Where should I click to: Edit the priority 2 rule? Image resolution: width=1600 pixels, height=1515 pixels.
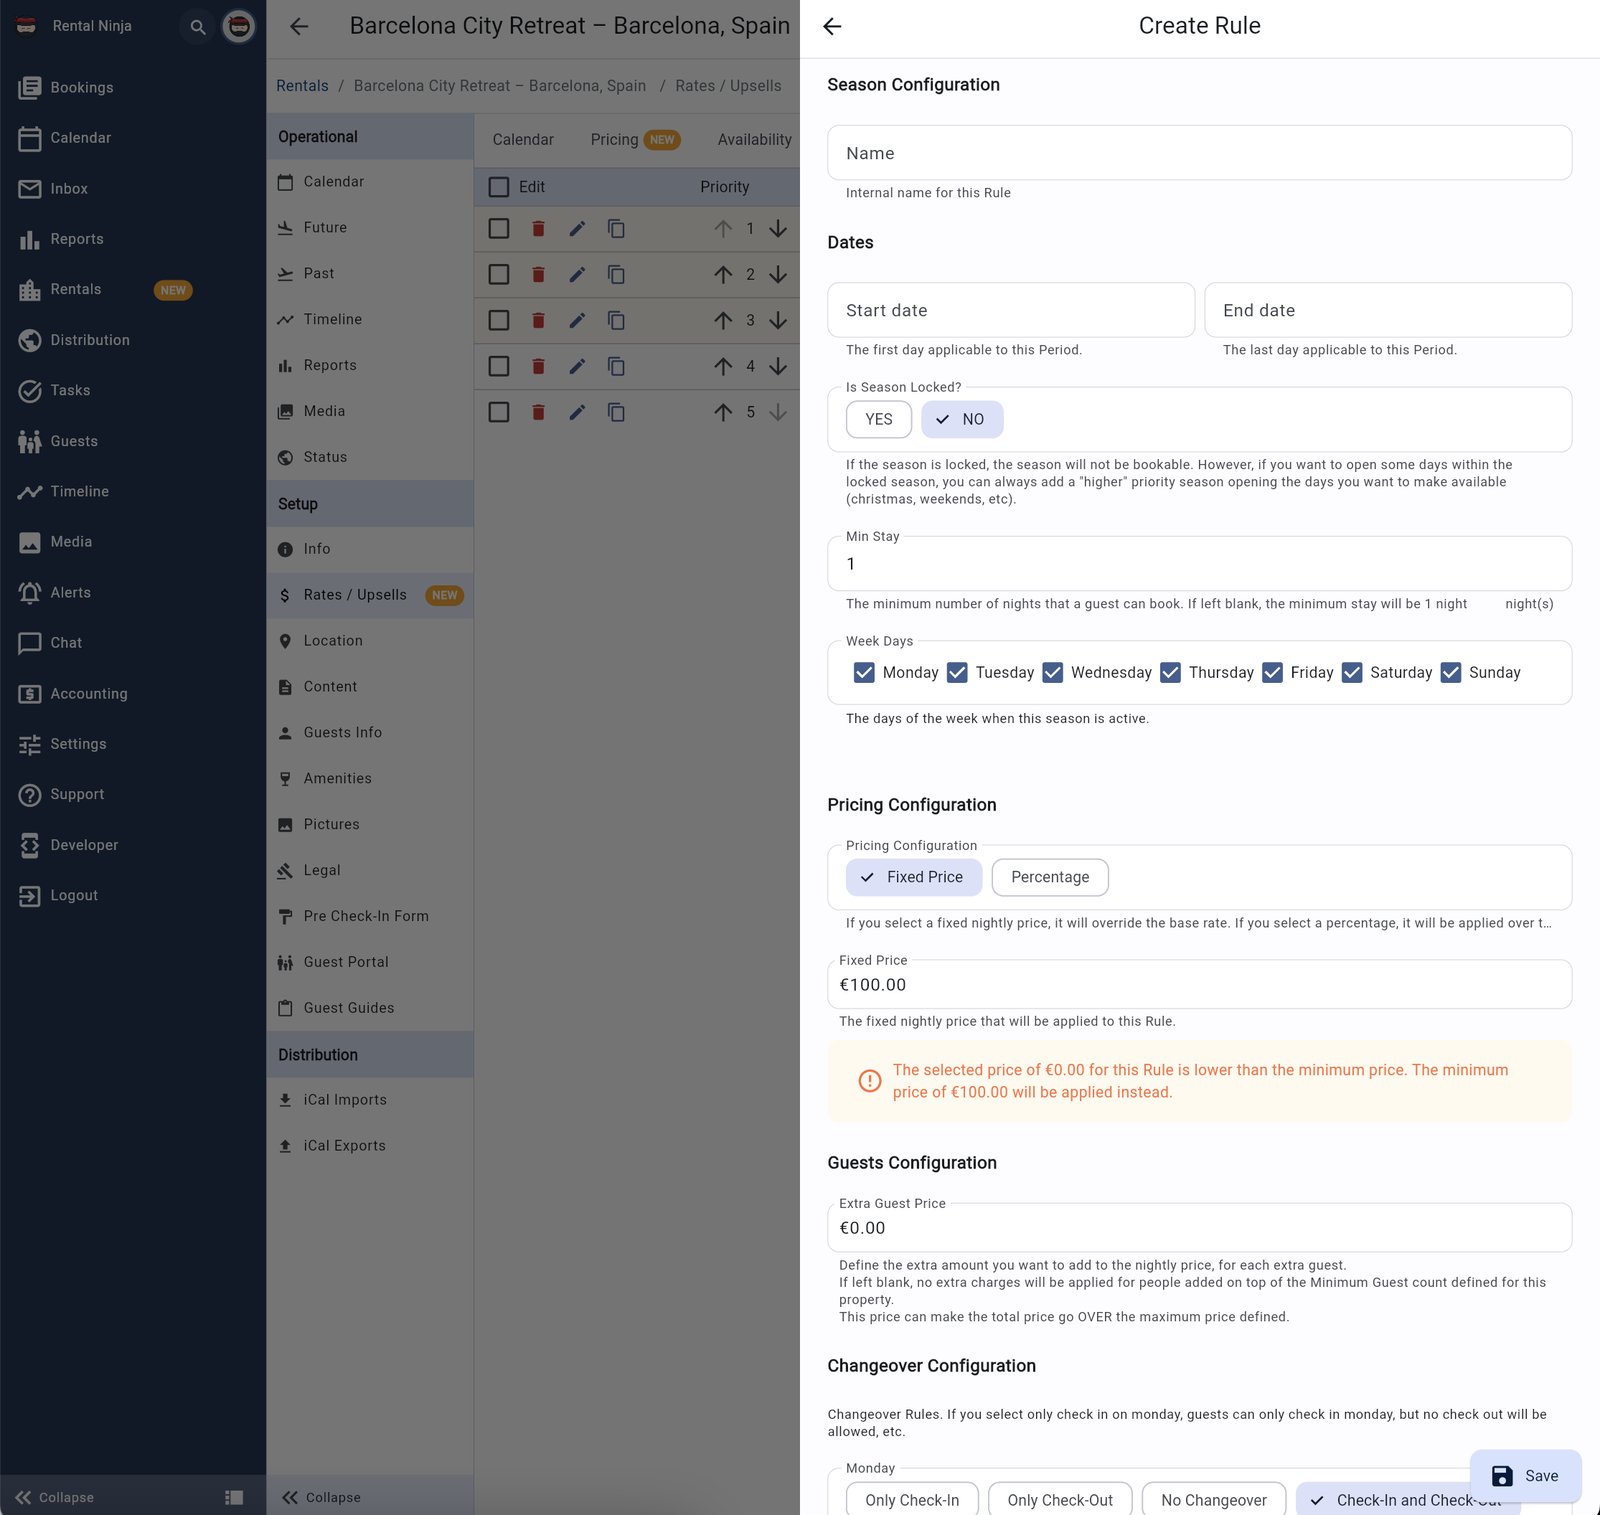577,274
